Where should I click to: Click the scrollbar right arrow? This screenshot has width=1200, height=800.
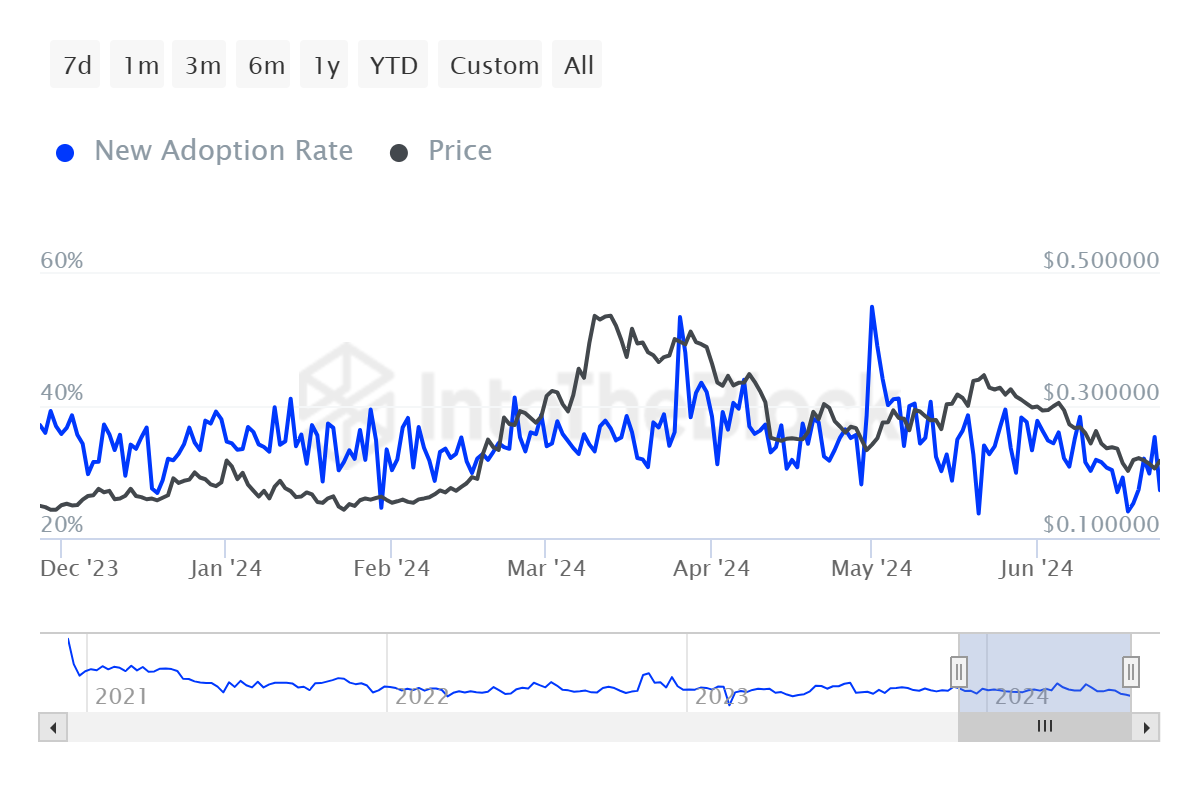click(1146, 727)
